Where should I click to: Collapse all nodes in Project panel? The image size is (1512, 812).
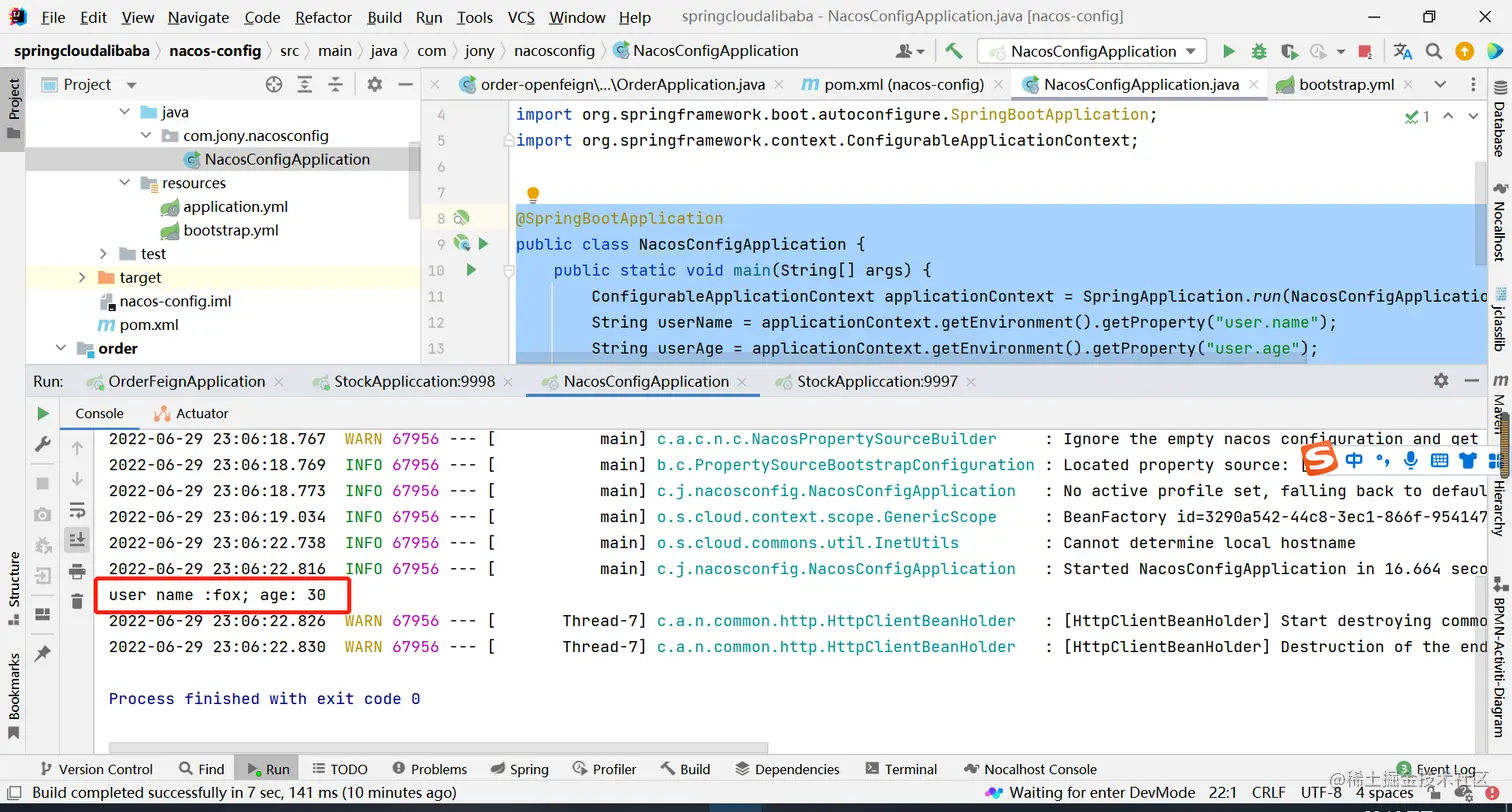336,85
